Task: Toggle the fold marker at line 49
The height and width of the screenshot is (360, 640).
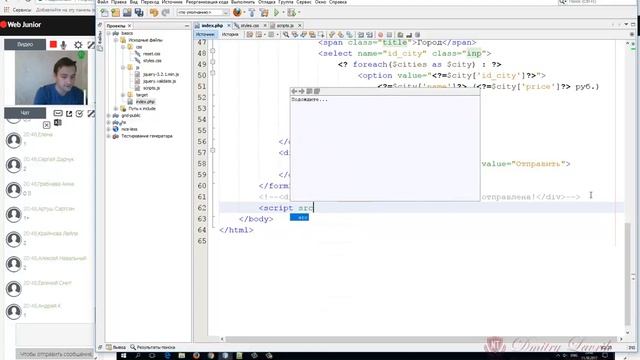Action: 213,62
